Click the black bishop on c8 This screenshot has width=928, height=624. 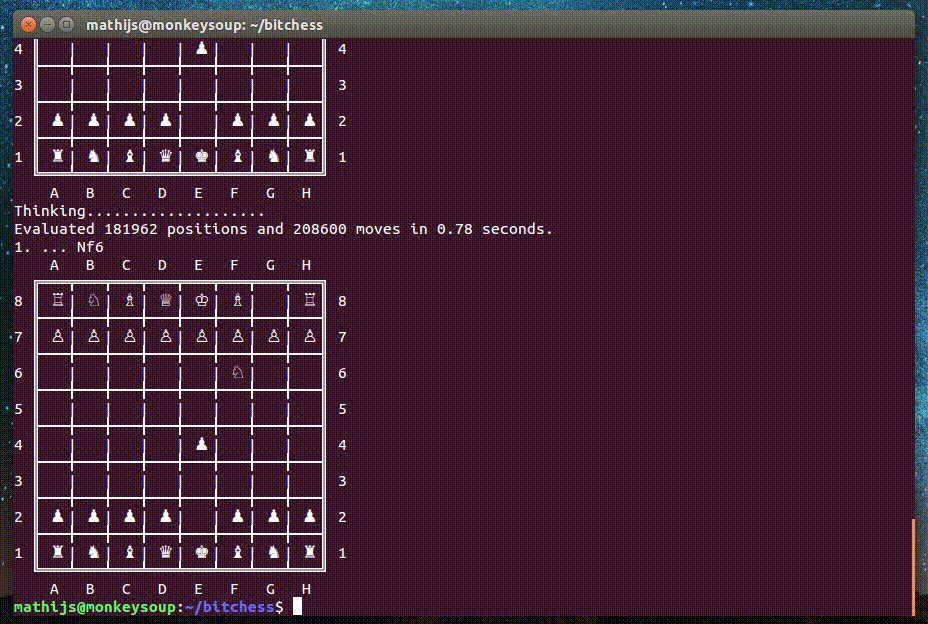(x=130, y=299)
